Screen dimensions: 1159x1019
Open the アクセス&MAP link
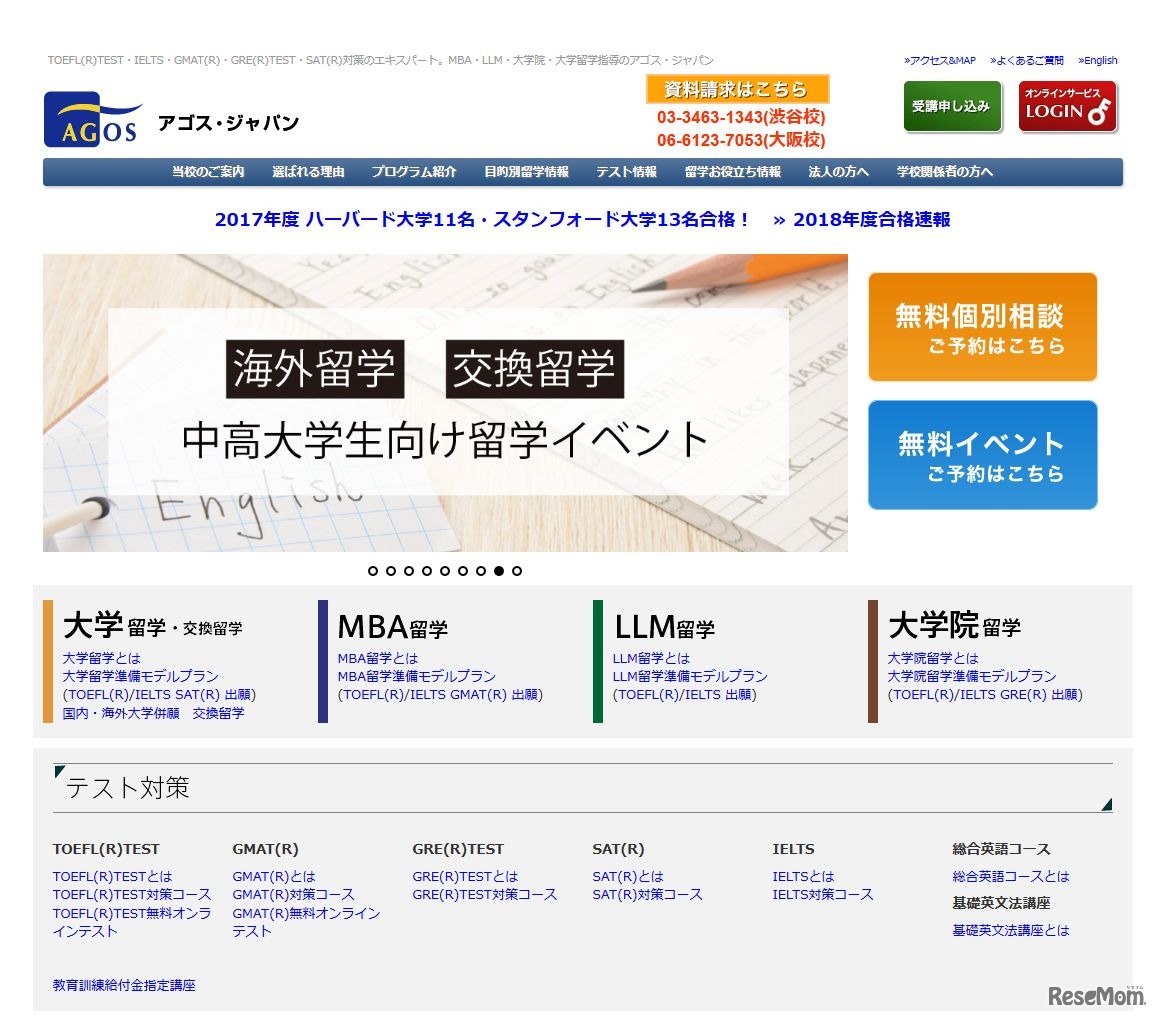pyautogui.click(x=939, y=61)
